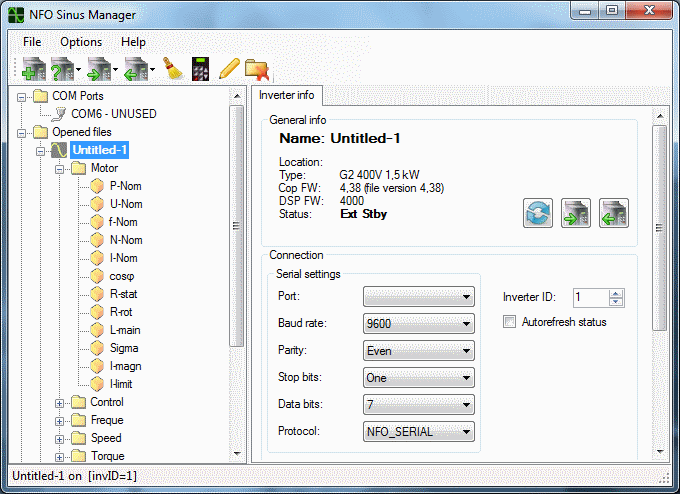Increase Inverter ID with up stepper arrow
Image resolution: width=680 pixels, height=494 pixels.
pos(616,294)
